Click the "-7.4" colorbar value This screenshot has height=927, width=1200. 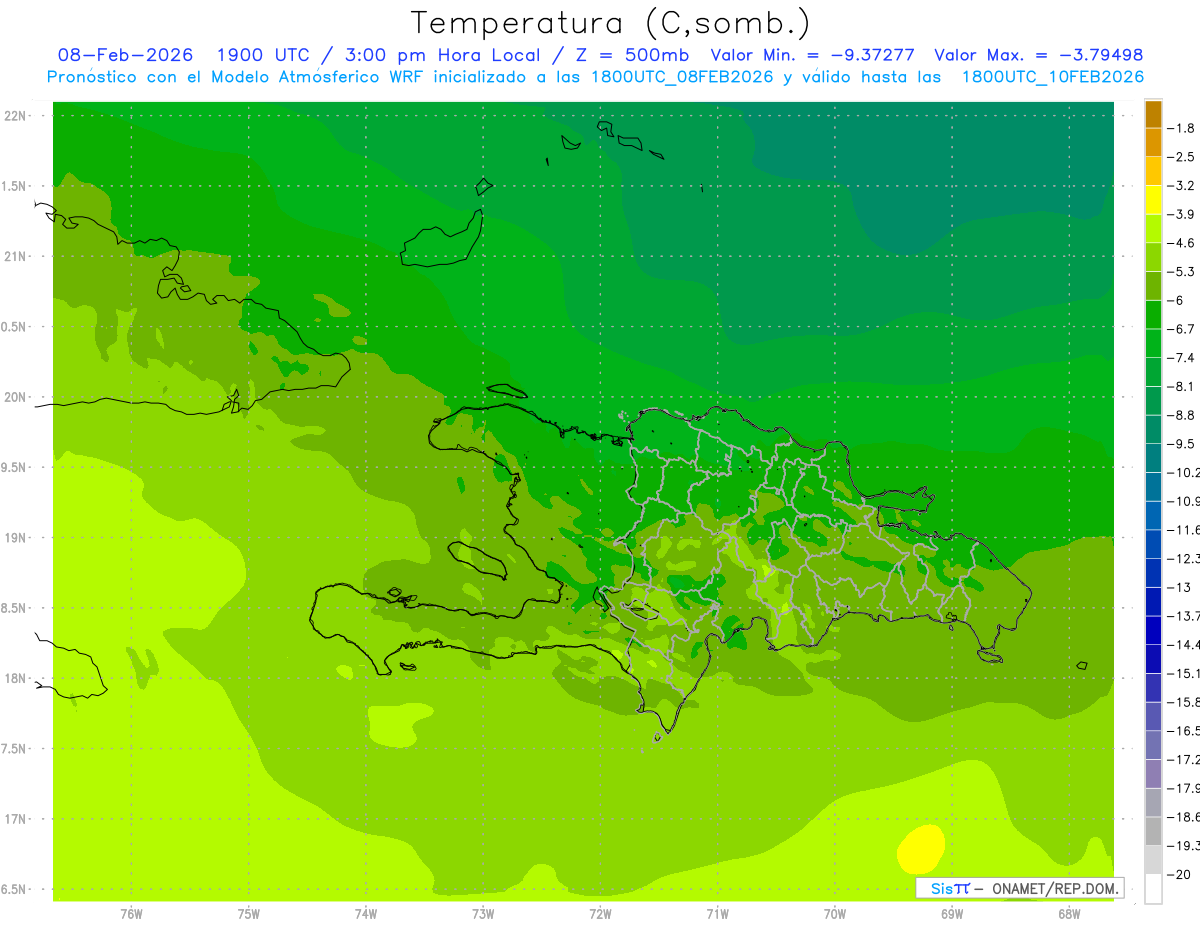(x=1181, y=358)
